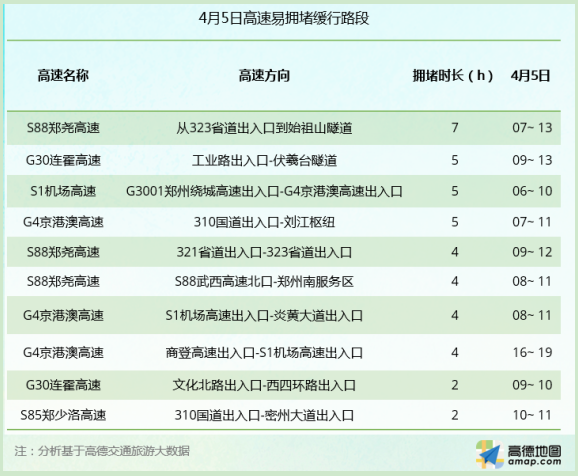Click 工业路出入口-伏羲台隧道 direction cell

click(x=264, y=160)
